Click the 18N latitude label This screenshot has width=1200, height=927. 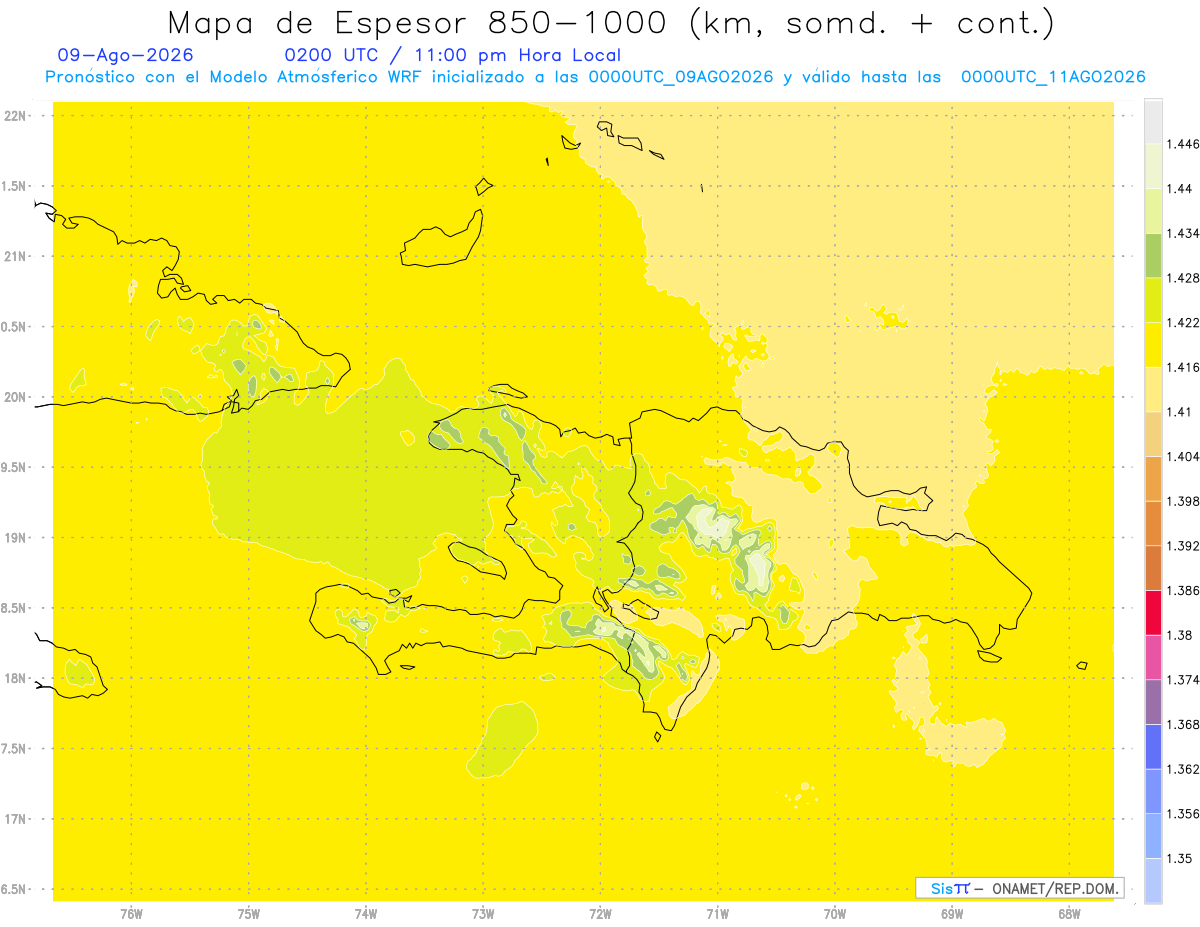click(x=15, y=678)
